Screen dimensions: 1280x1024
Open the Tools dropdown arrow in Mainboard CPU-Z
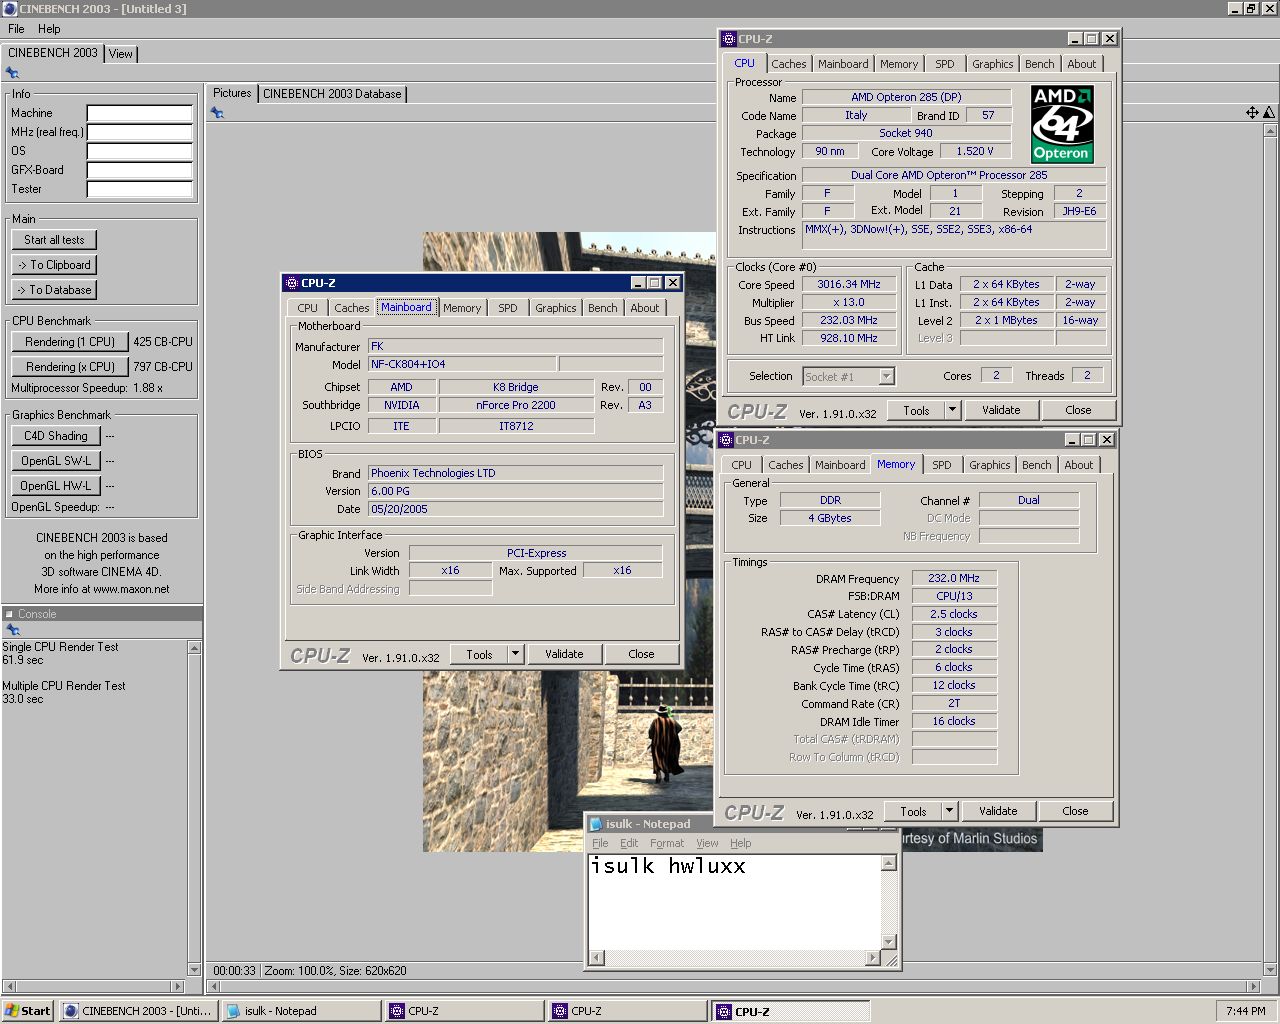tap(516, 654)
